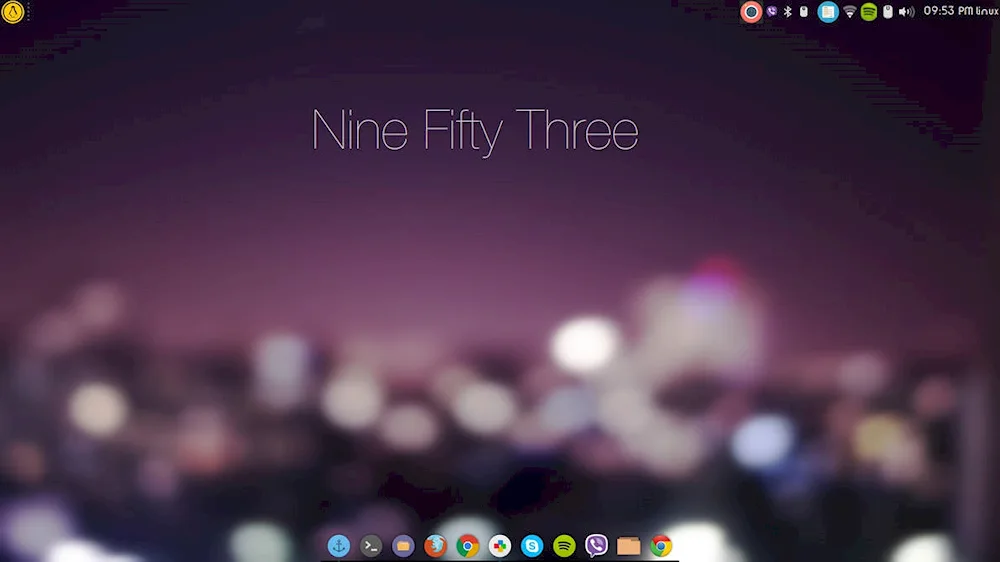Launch Viber from the dock
Image resolution: width=1000 pixels, height=562 pixels.
pos(596,546)
